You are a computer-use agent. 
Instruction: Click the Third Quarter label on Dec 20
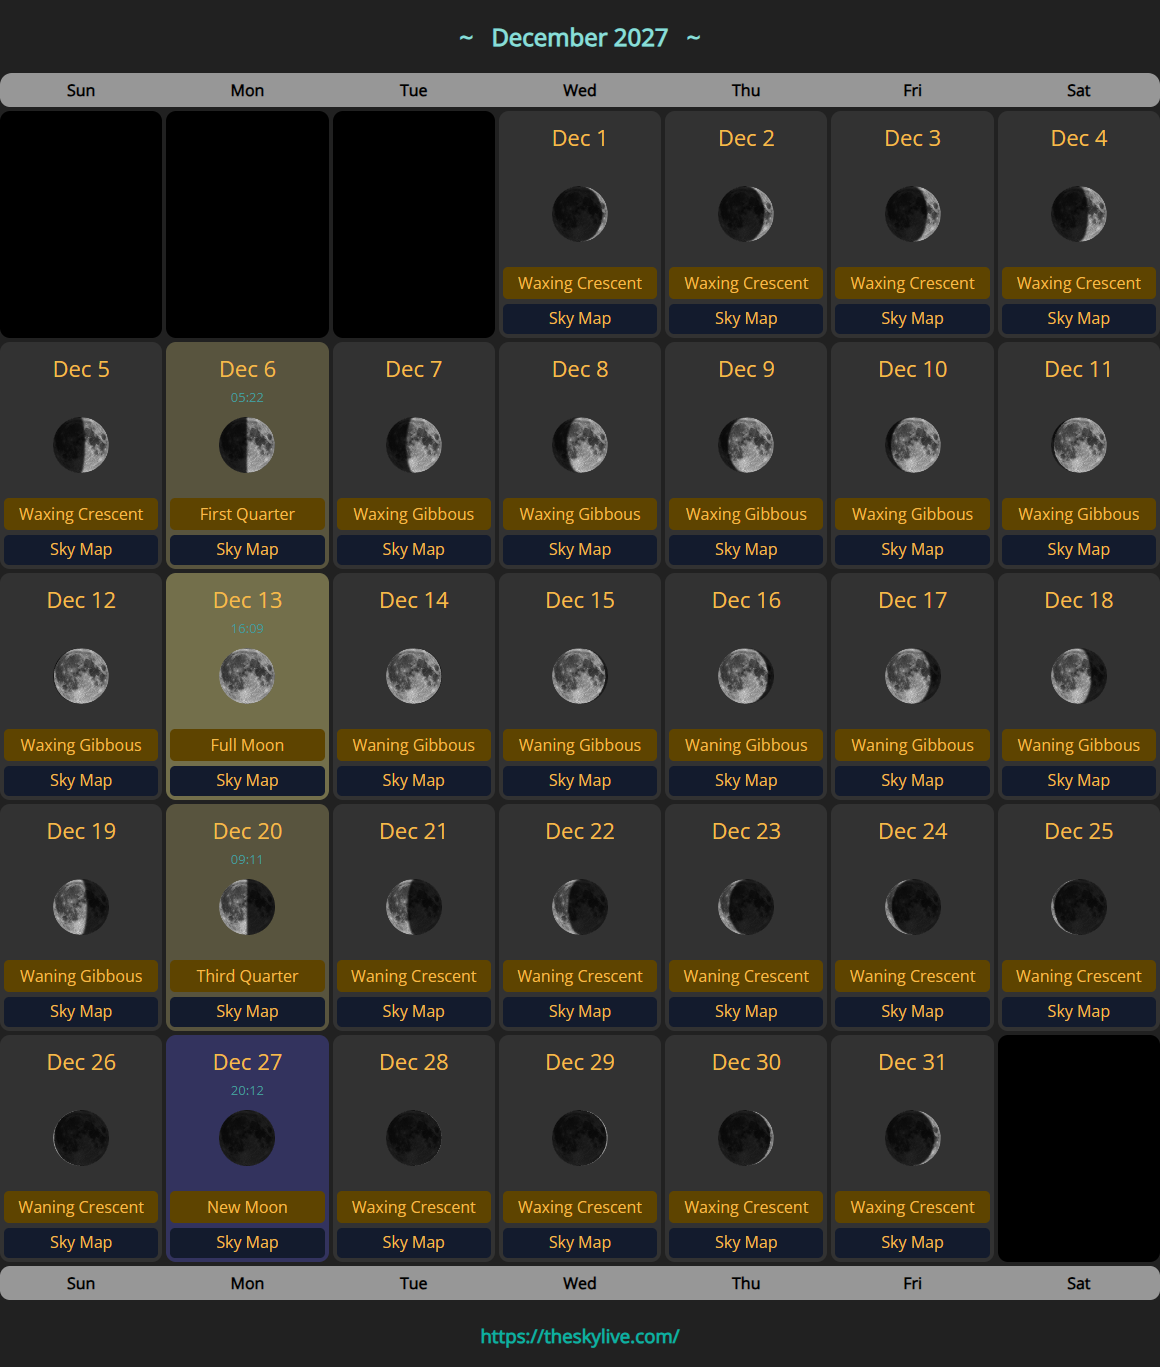[x=247, y=976]
